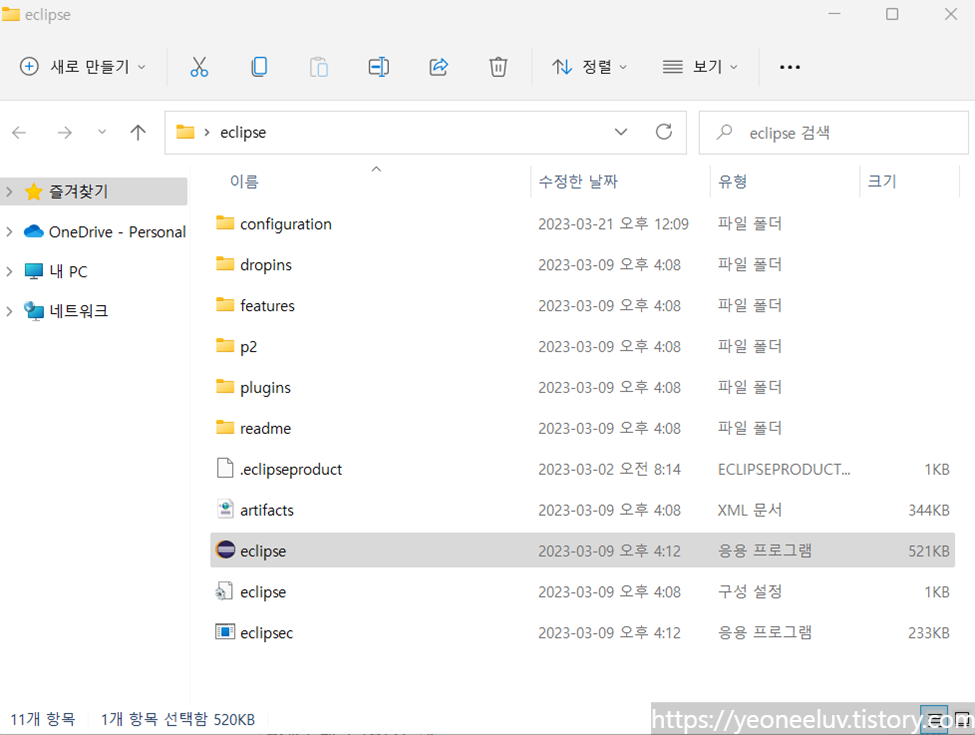Select the dropins folder name
This screenshot has width=975, height=735.
(266, 265)
